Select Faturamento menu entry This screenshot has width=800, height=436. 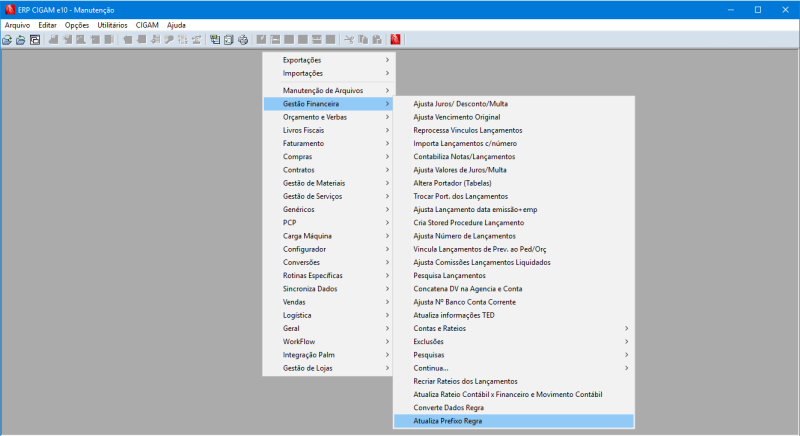coord(328,143)
